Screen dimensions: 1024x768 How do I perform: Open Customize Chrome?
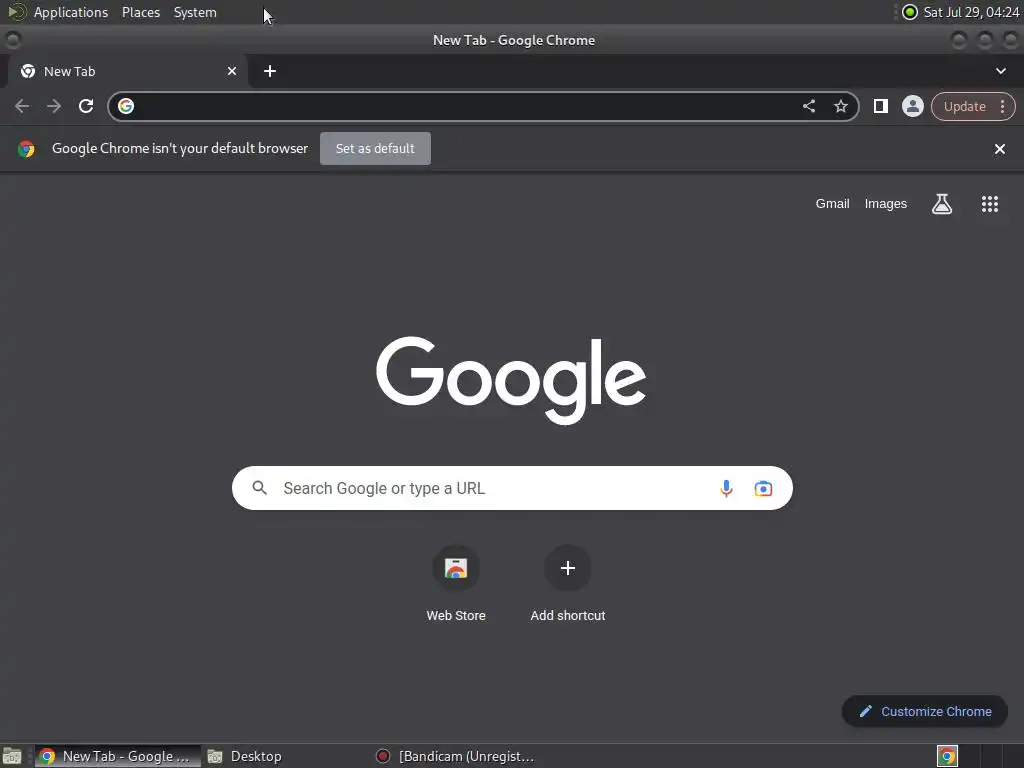925,711
